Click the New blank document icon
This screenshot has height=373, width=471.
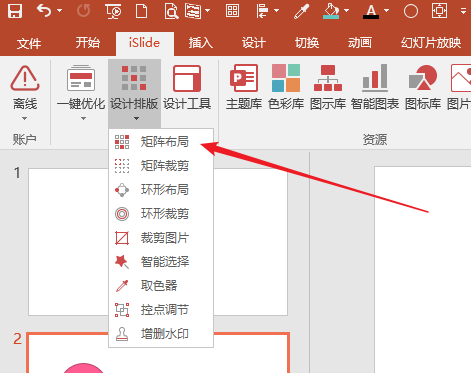point(142,11)
